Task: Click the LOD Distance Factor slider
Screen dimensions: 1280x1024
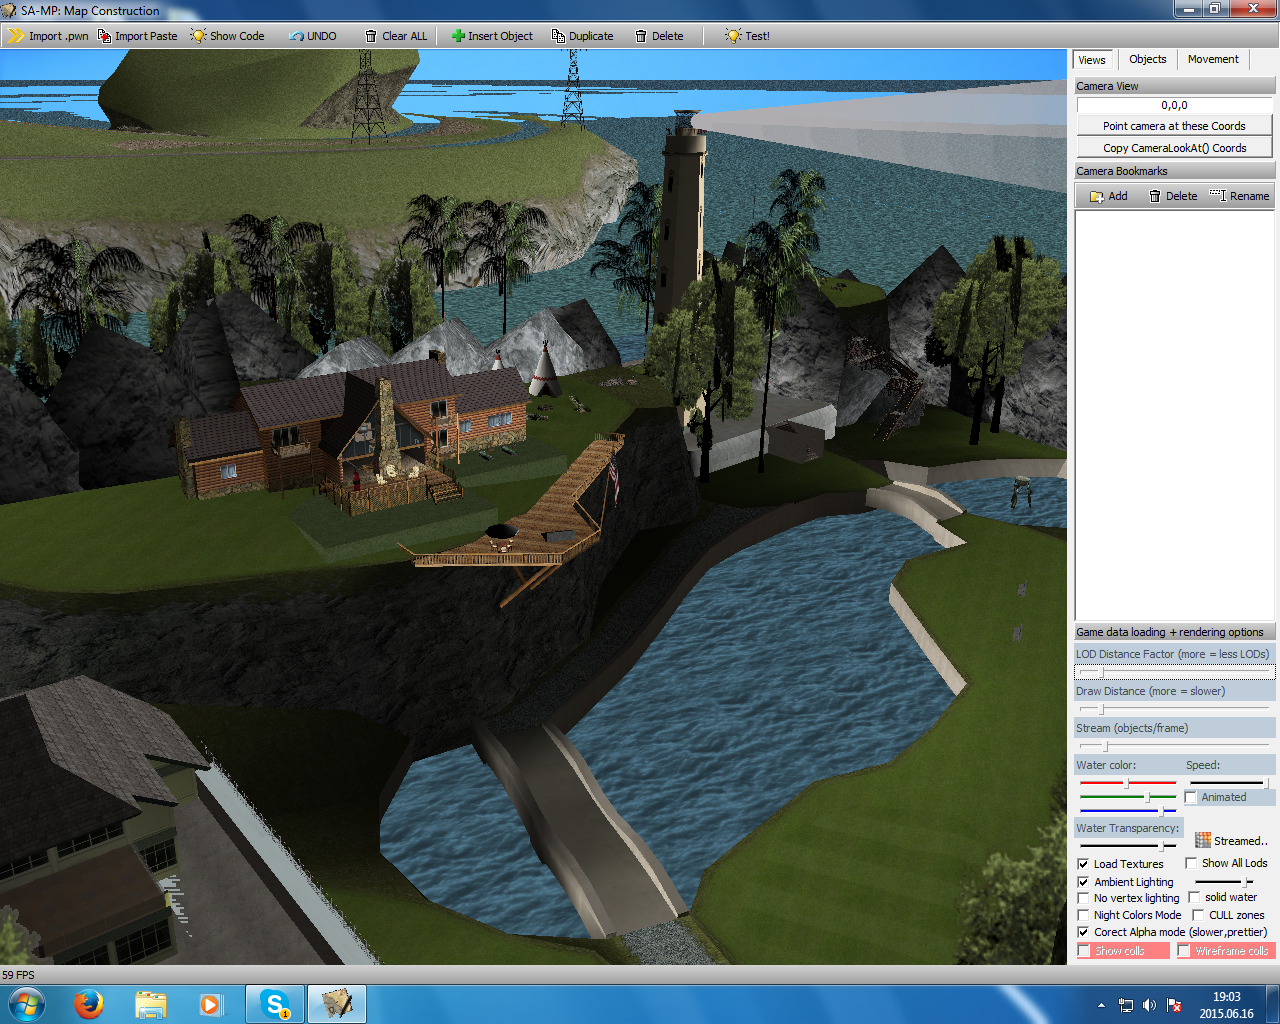Action: (1174, 672)
